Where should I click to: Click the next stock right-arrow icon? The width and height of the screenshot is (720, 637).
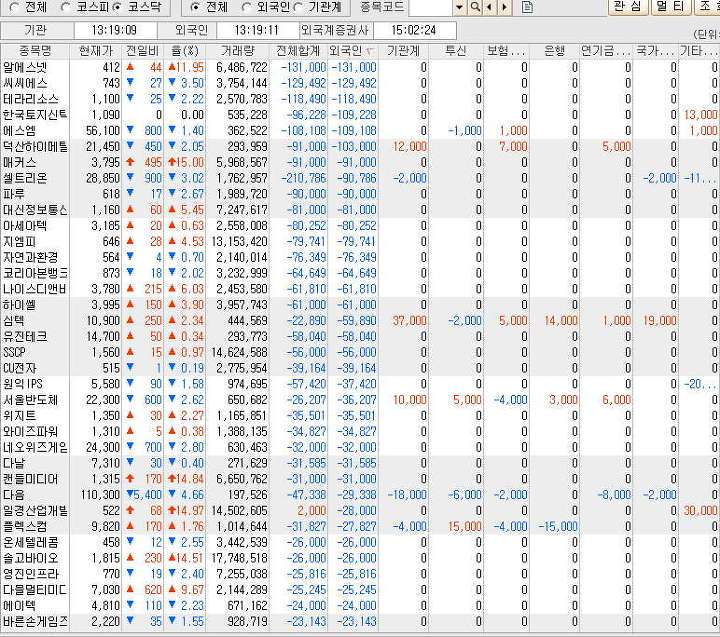(x=505, y=7)
